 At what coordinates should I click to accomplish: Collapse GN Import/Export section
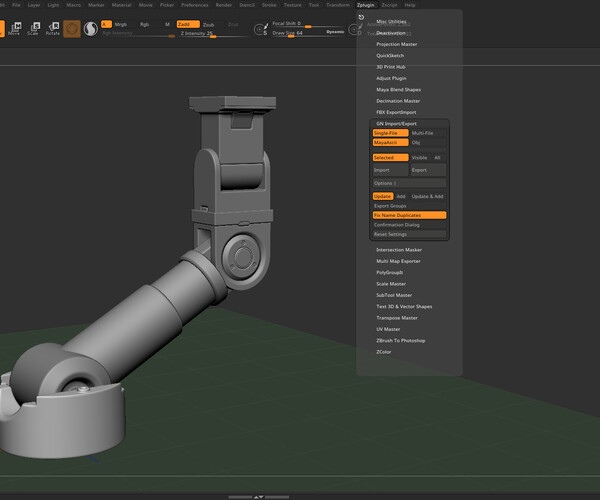pyautogui.click(x=396, y=124)
